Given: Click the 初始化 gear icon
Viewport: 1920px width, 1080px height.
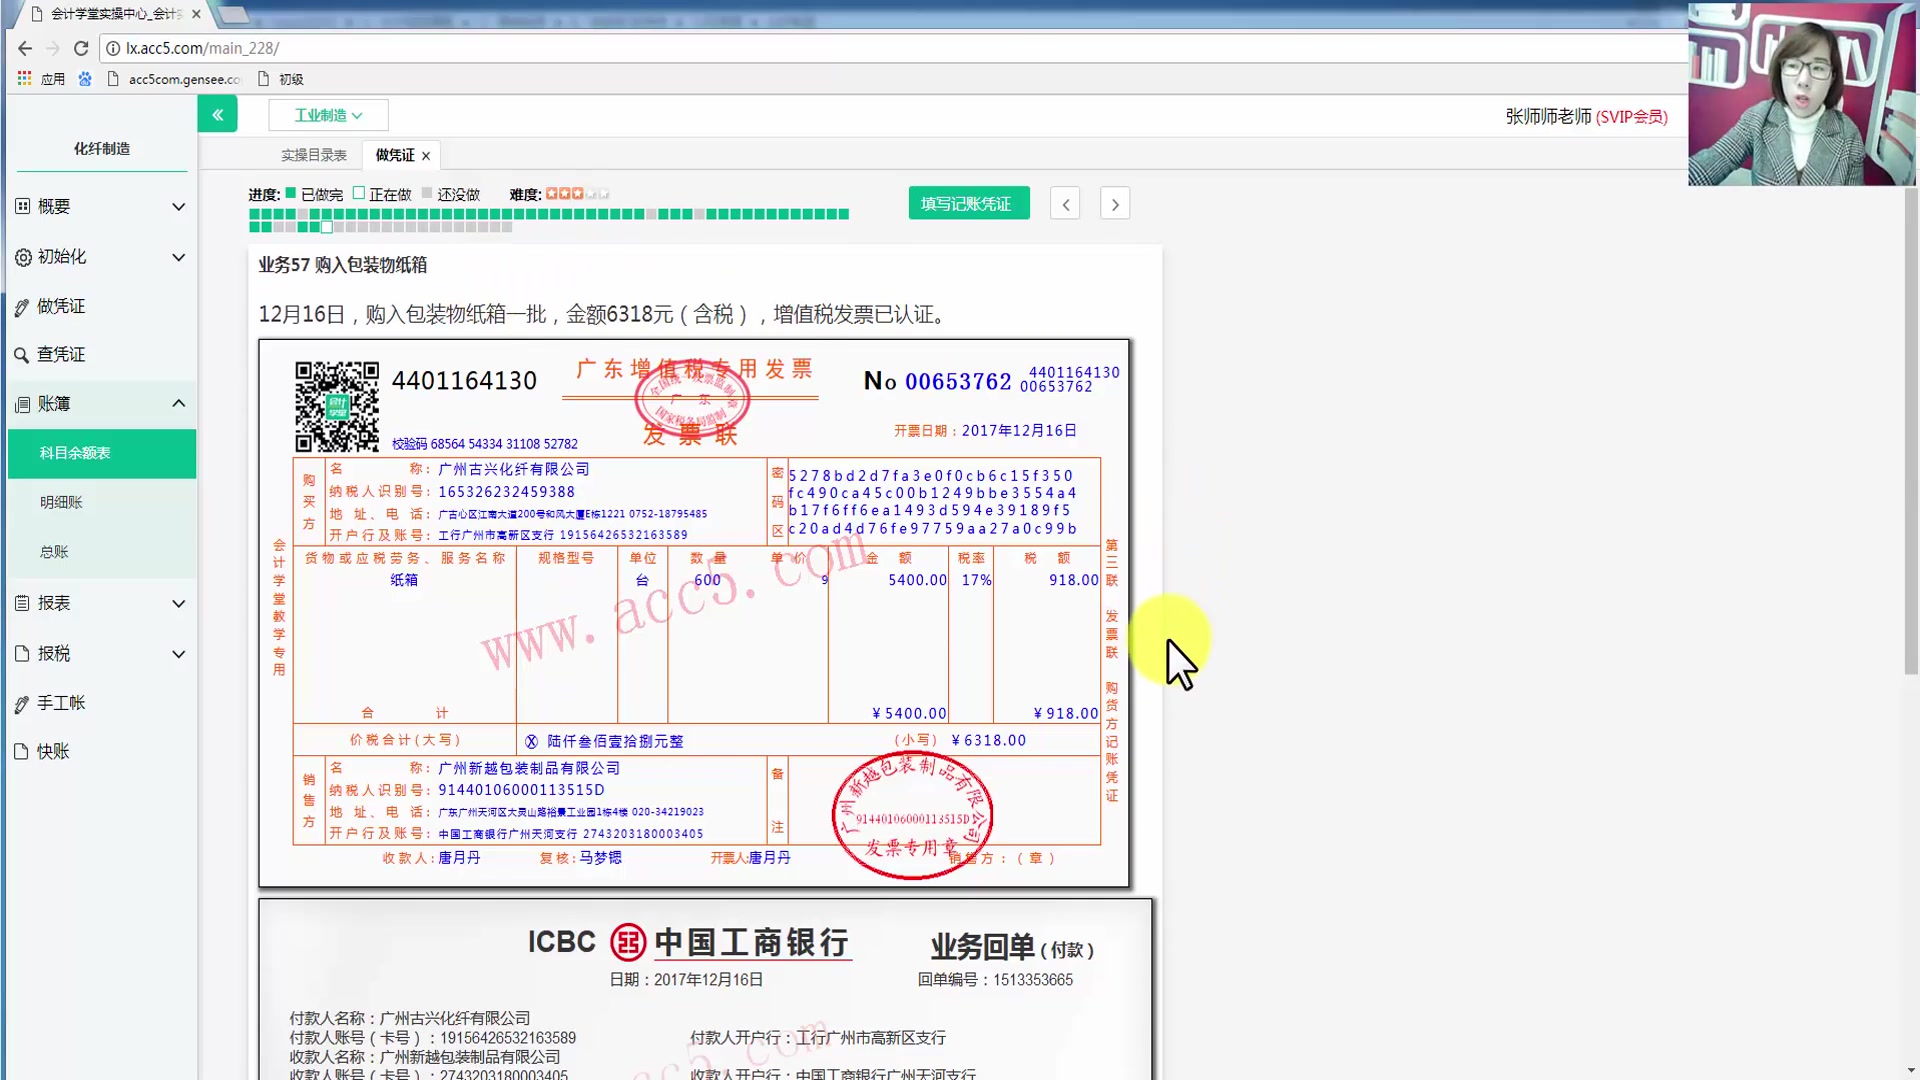Looking at the screenshot, I should coord(22,257).
